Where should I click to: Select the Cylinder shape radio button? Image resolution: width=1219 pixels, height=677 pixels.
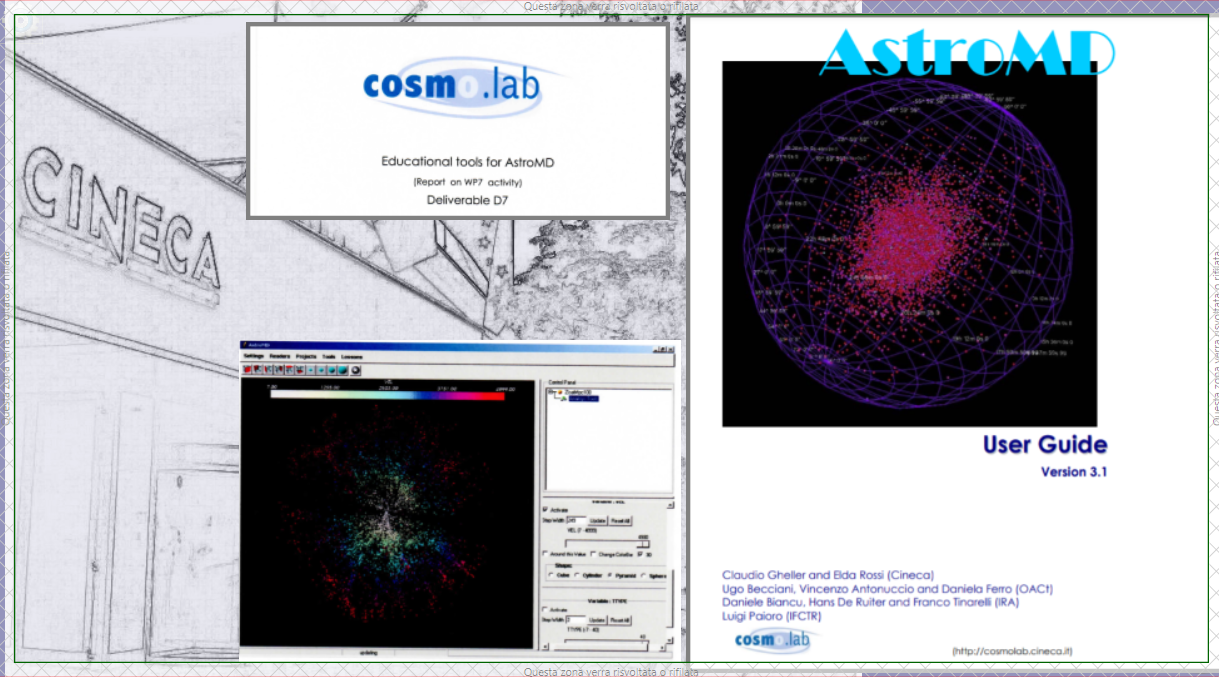(x=577, y=576)
